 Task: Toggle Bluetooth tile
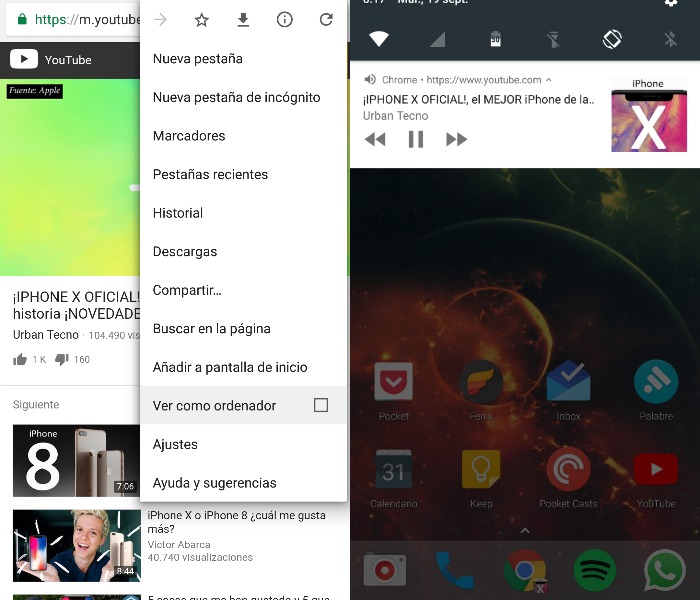670,39
